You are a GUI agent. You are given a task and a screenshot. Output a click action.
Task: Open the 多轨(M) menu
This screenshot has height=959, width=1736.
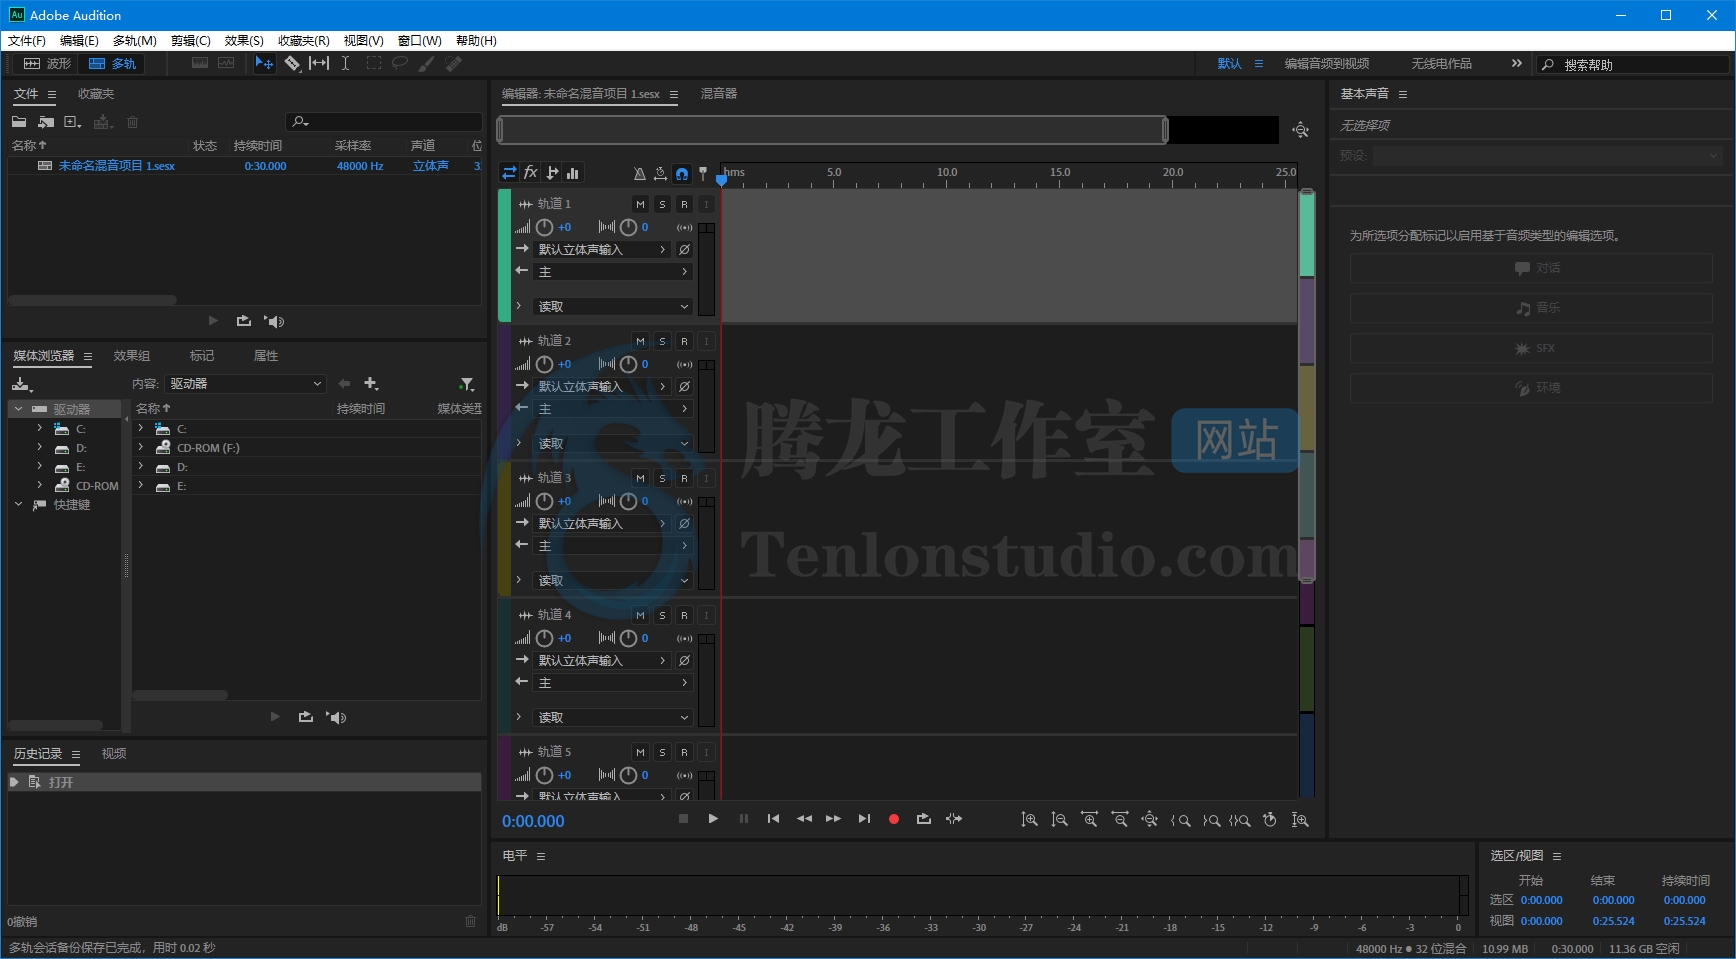click(135, 41)
